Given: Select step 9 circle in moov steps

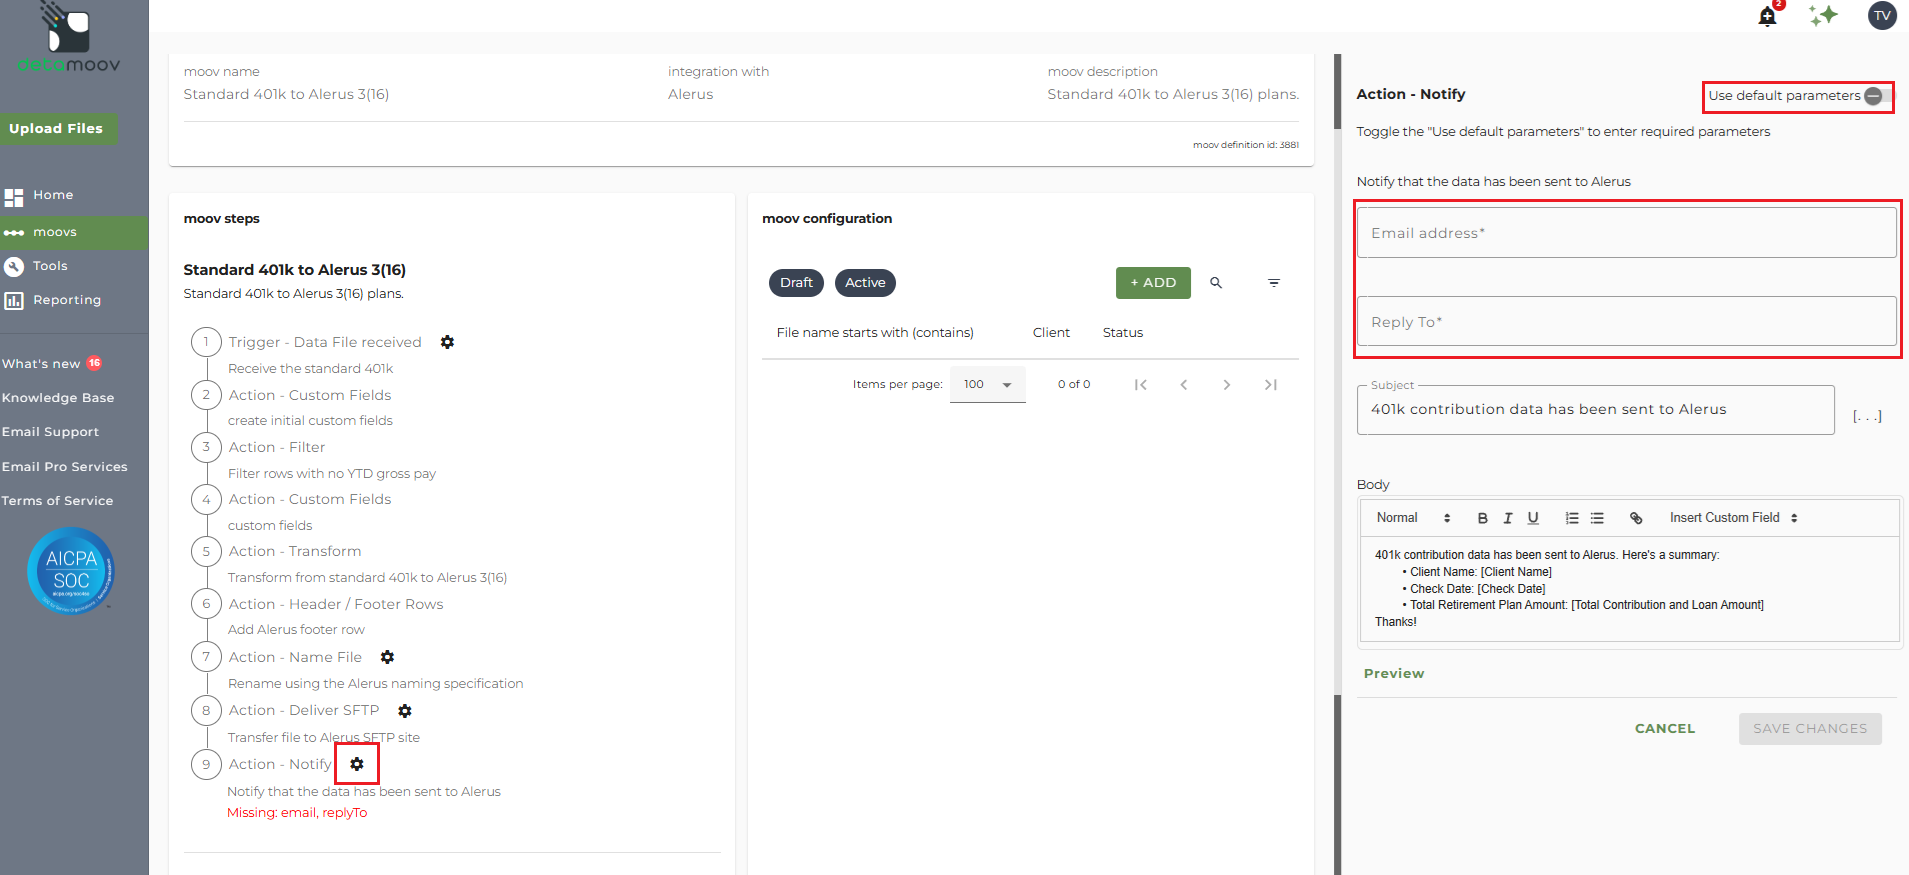Looking at the screenshot, I should 206,764.
